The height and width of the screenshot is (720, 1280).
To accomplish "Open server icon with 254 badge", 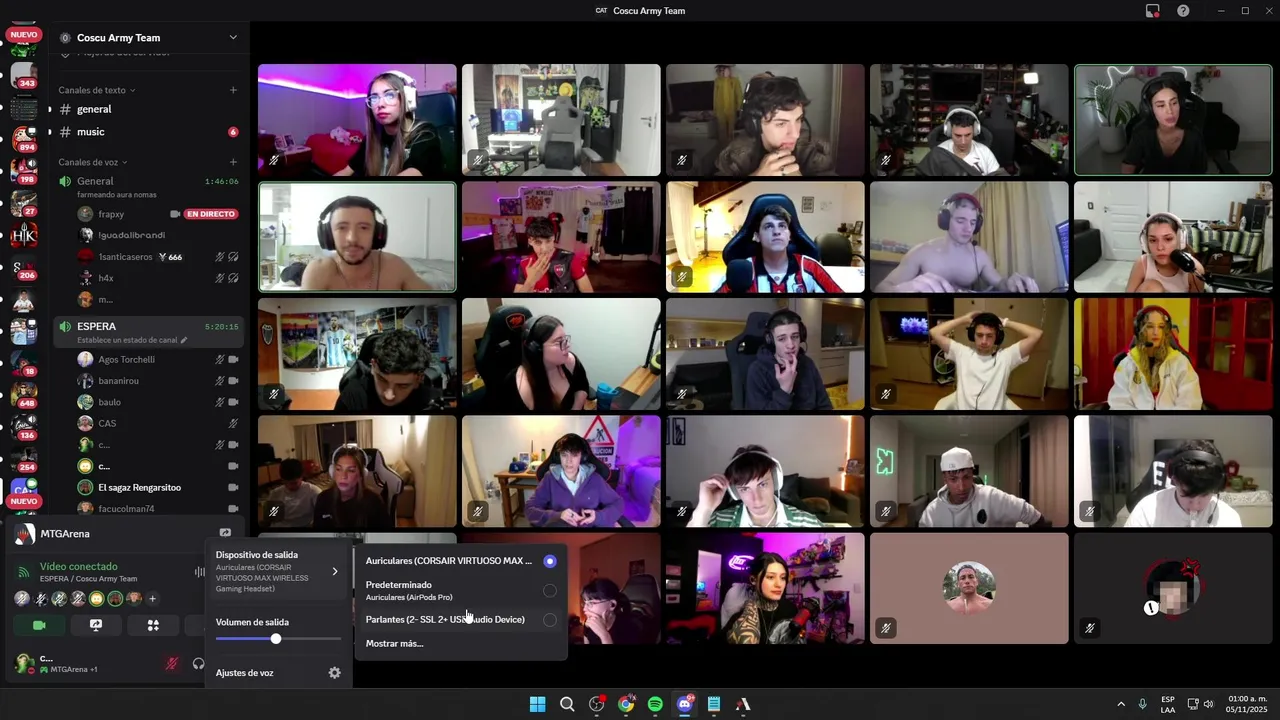I will 24,459.
